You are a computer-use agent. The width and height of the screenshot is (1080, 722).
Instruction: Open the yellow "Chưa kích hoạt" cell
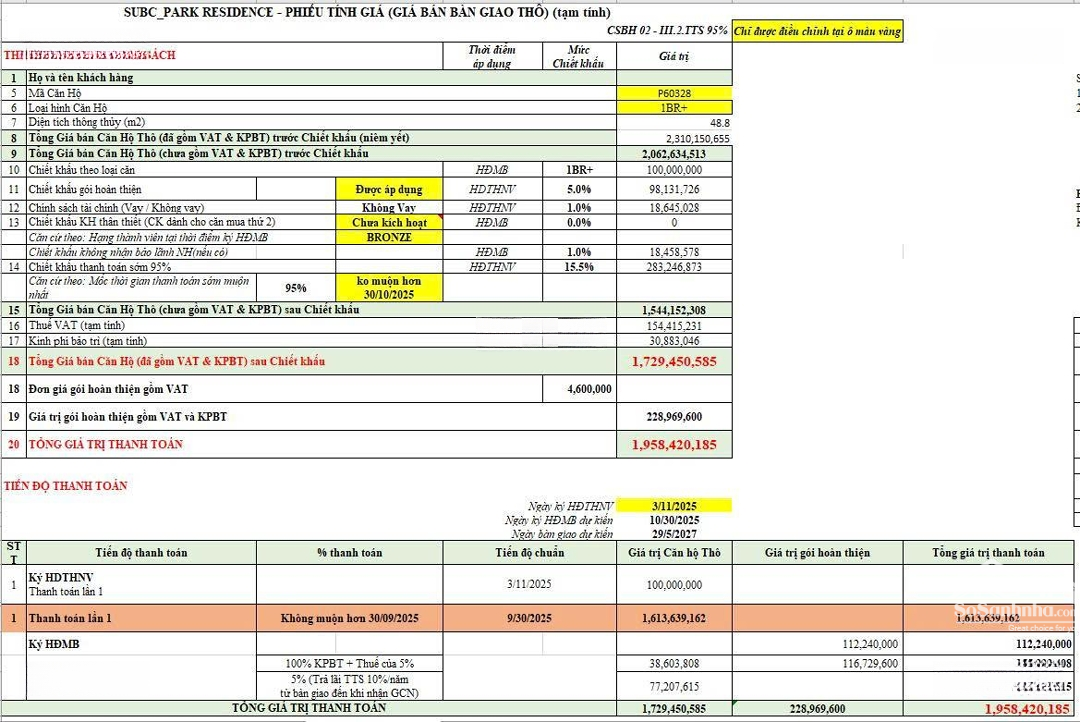click(388, 222)
